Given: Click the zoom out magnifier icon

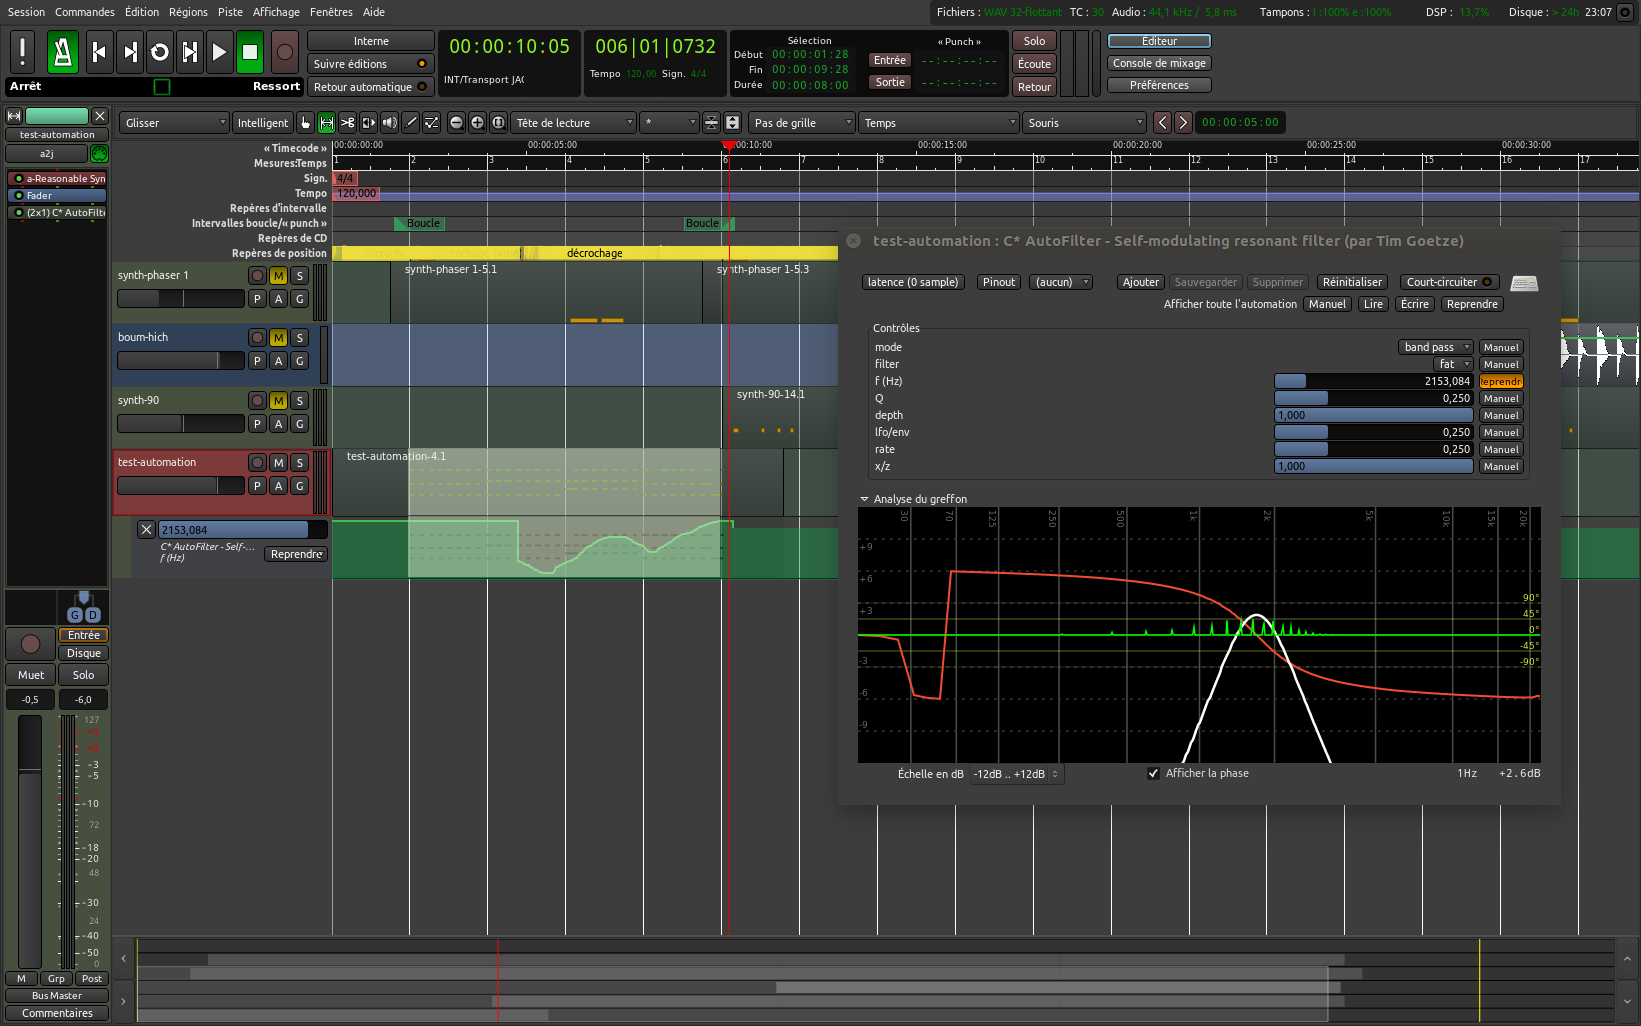Looking at the screenshot, I should [x=456, y=123].
